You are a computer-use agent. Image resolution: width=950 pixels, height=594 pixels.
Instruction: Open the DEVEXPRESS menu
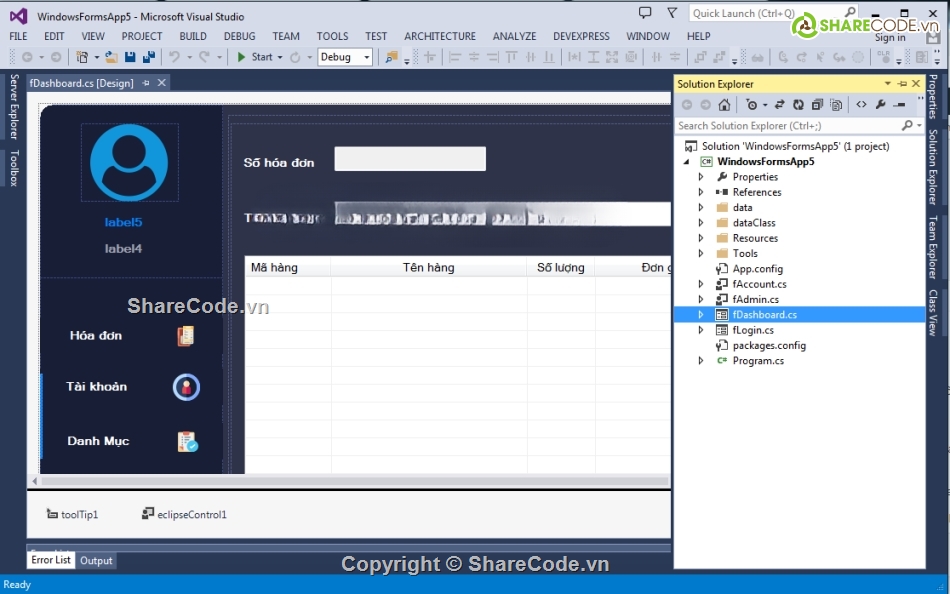coord(581,36)
